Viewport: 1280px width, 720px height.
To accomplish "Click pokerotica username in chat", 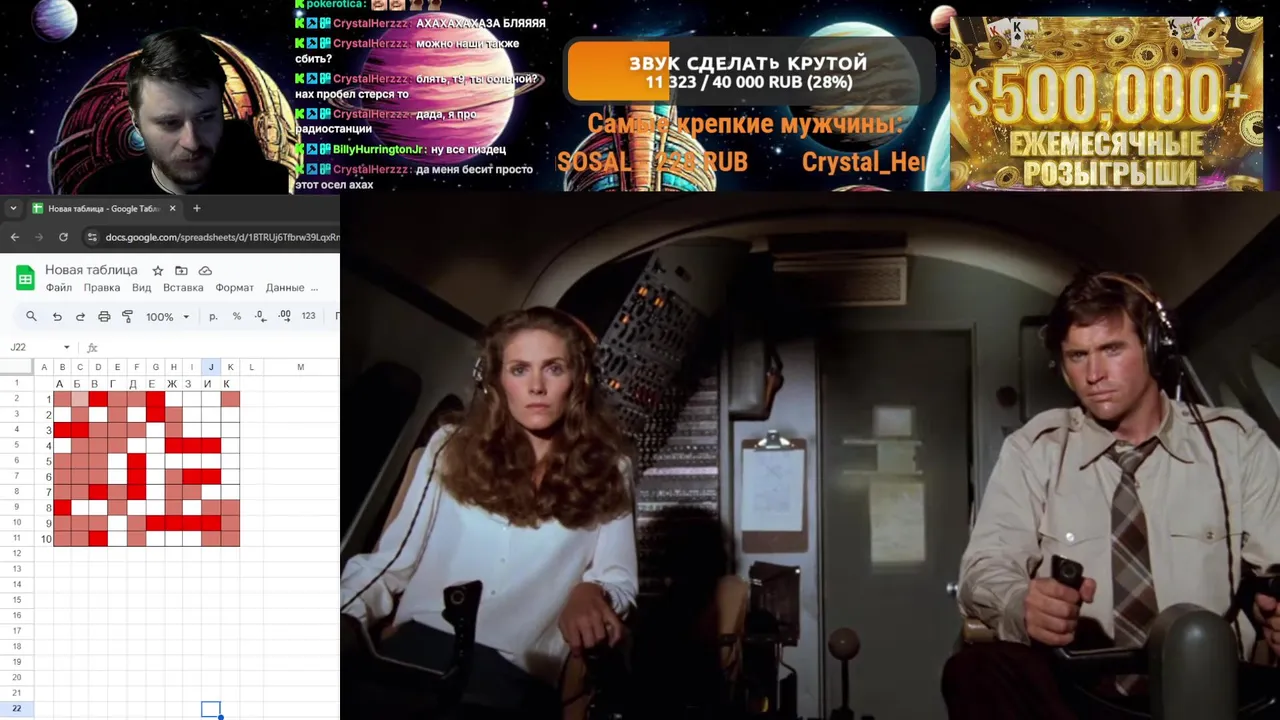I will [334, 5].
